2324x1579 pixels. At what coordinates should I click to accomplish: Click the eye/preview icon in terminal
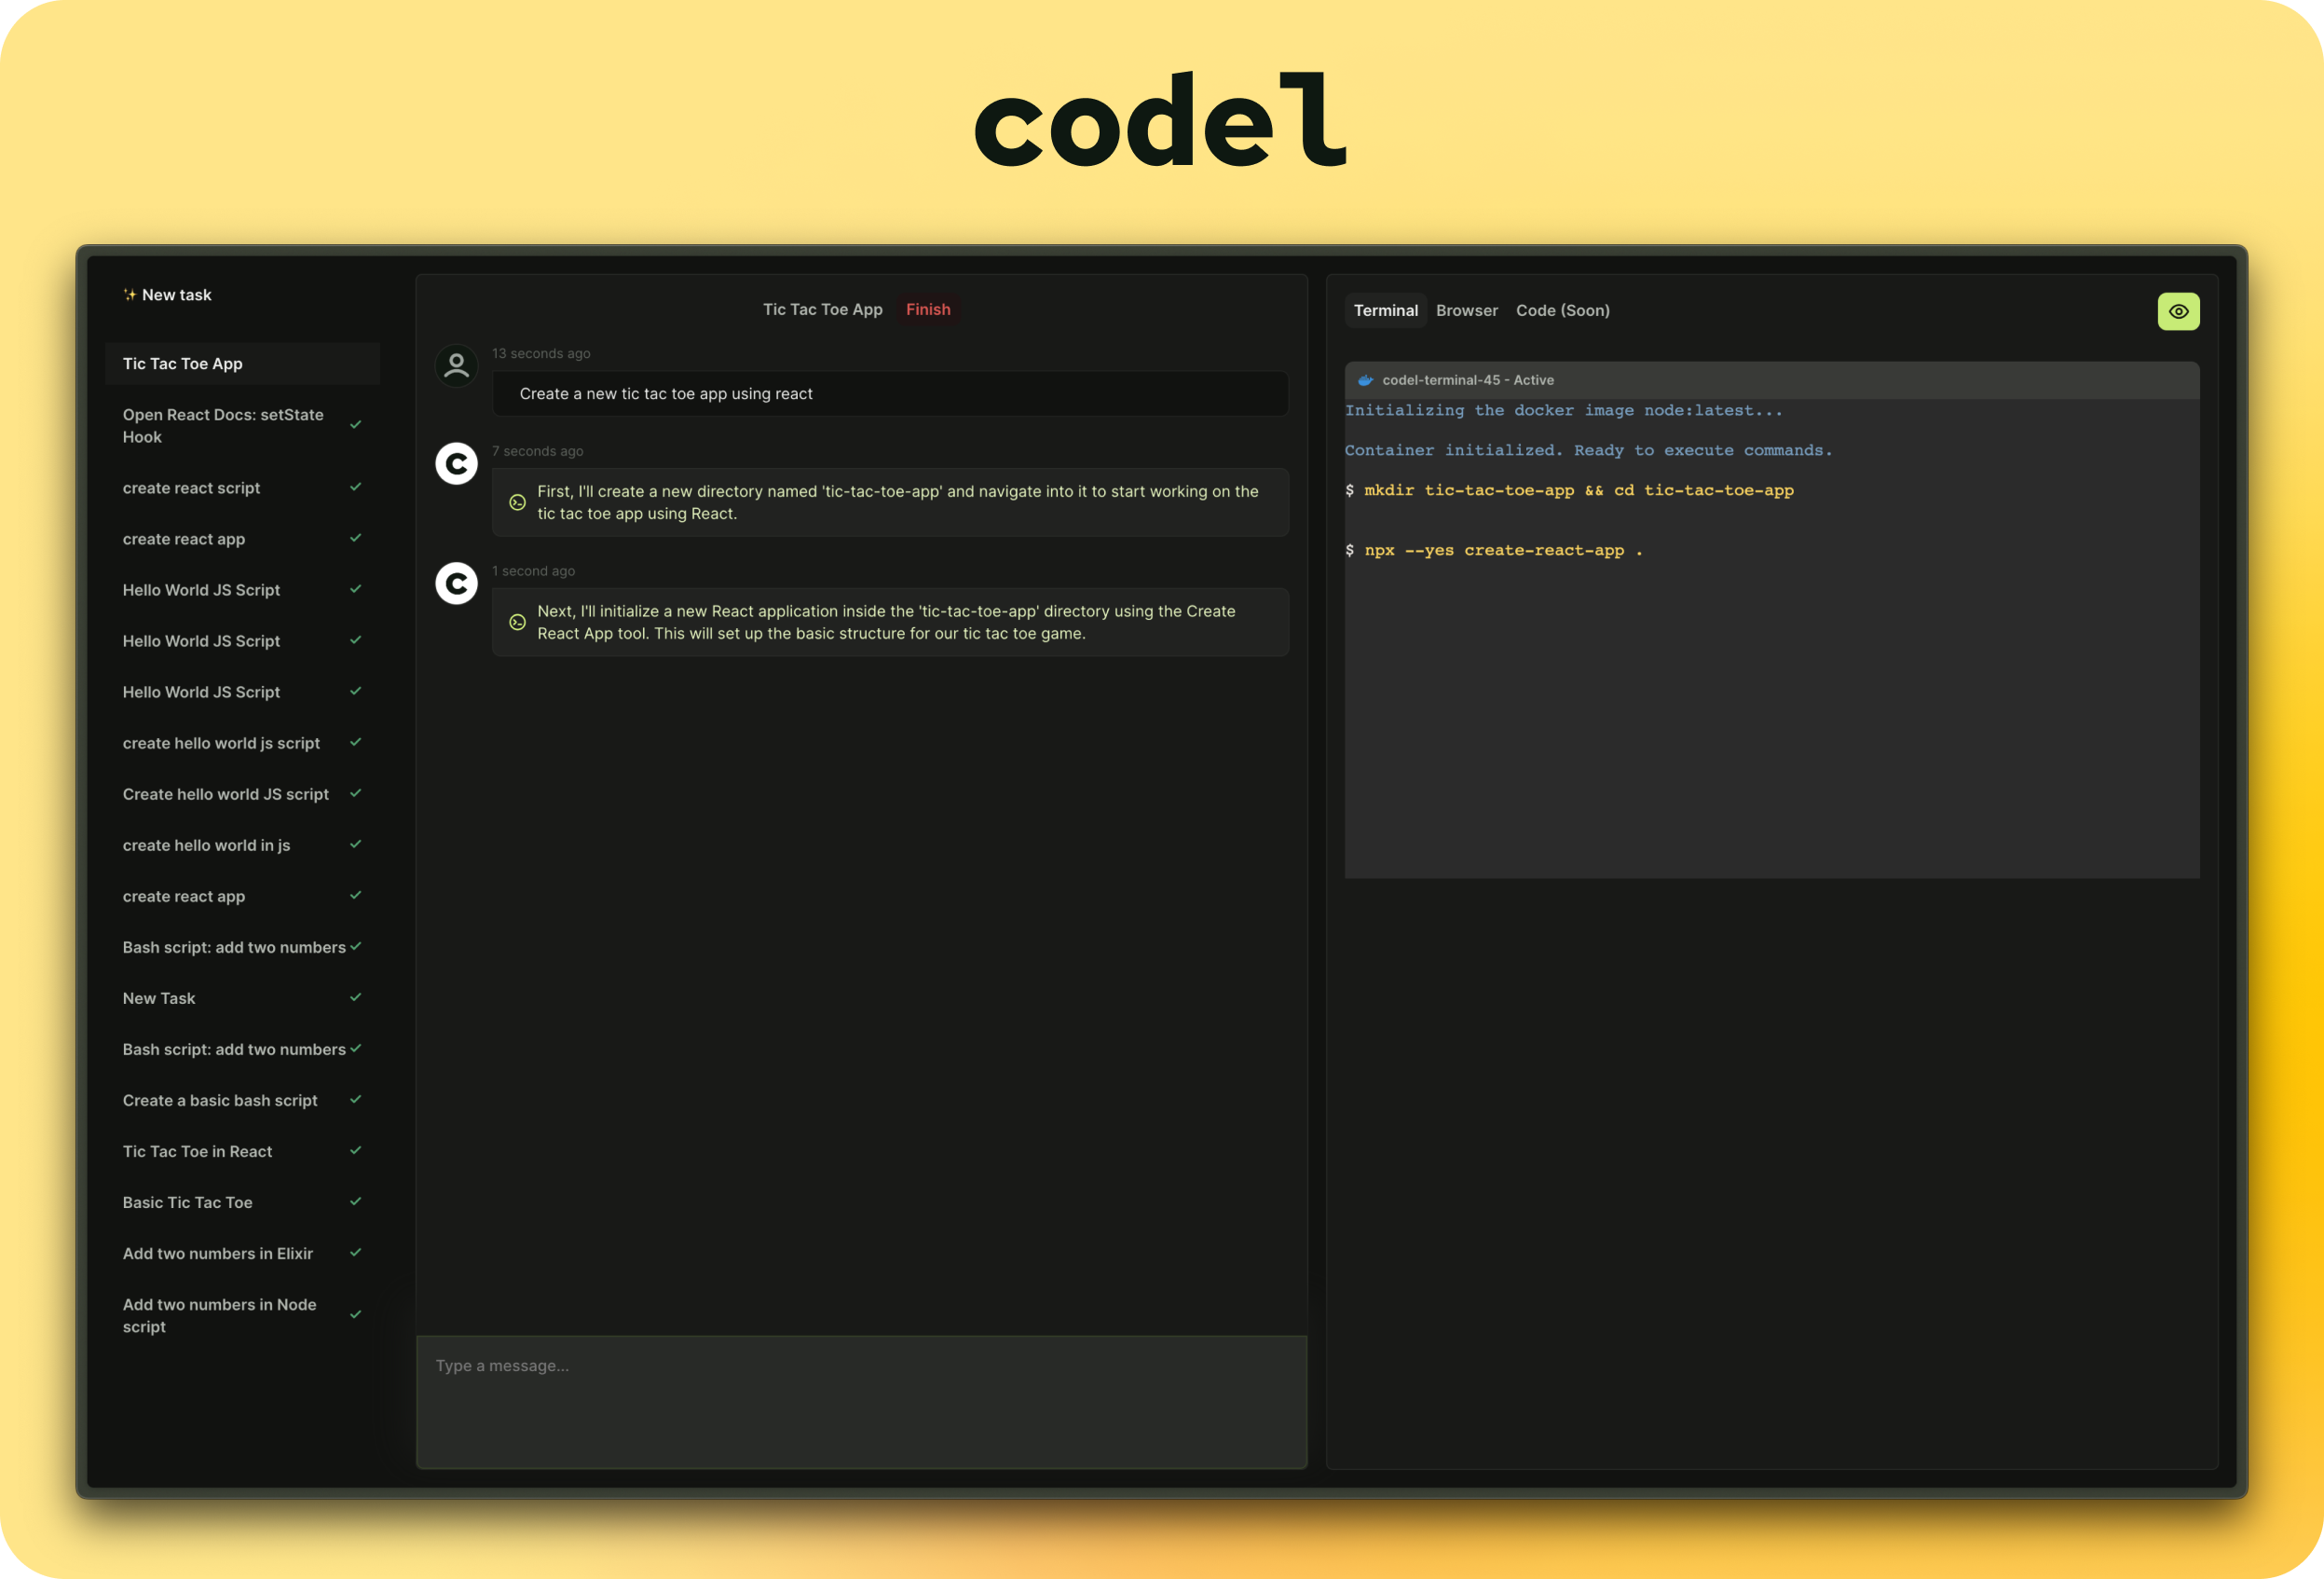coord(2180,310)
